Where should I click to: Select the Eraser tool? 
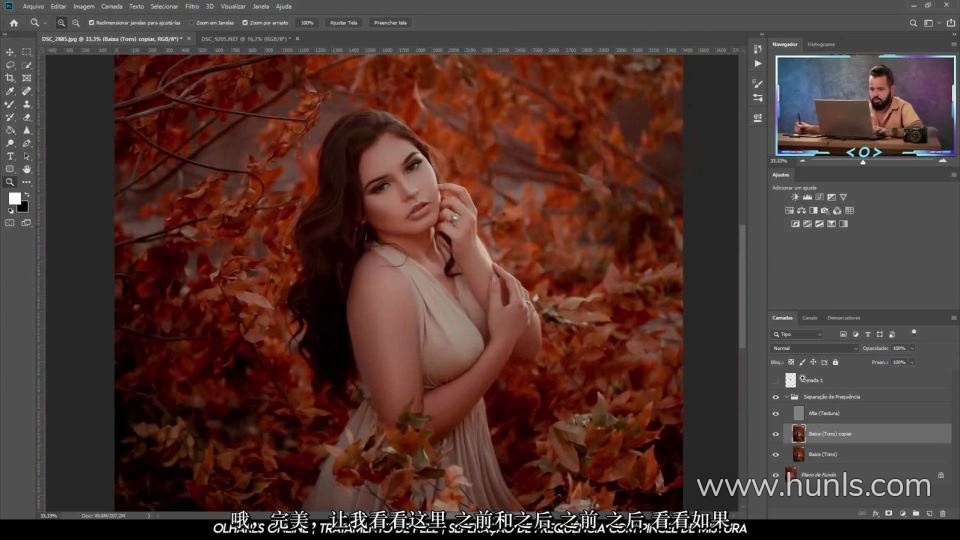tap(26, 117)
